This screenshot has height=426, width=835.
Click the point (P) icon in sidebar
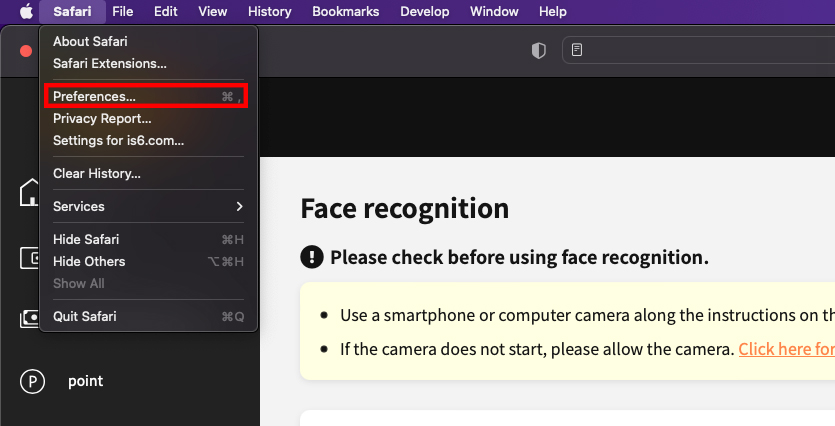tap(32, 381)
